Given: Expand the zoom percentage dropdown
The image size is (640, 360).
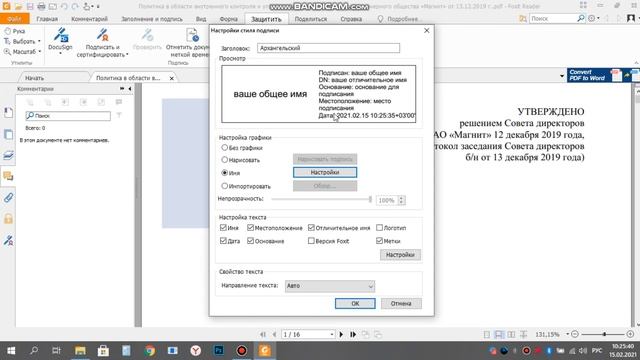Looking at the screenshot, I should coord(567,334).
